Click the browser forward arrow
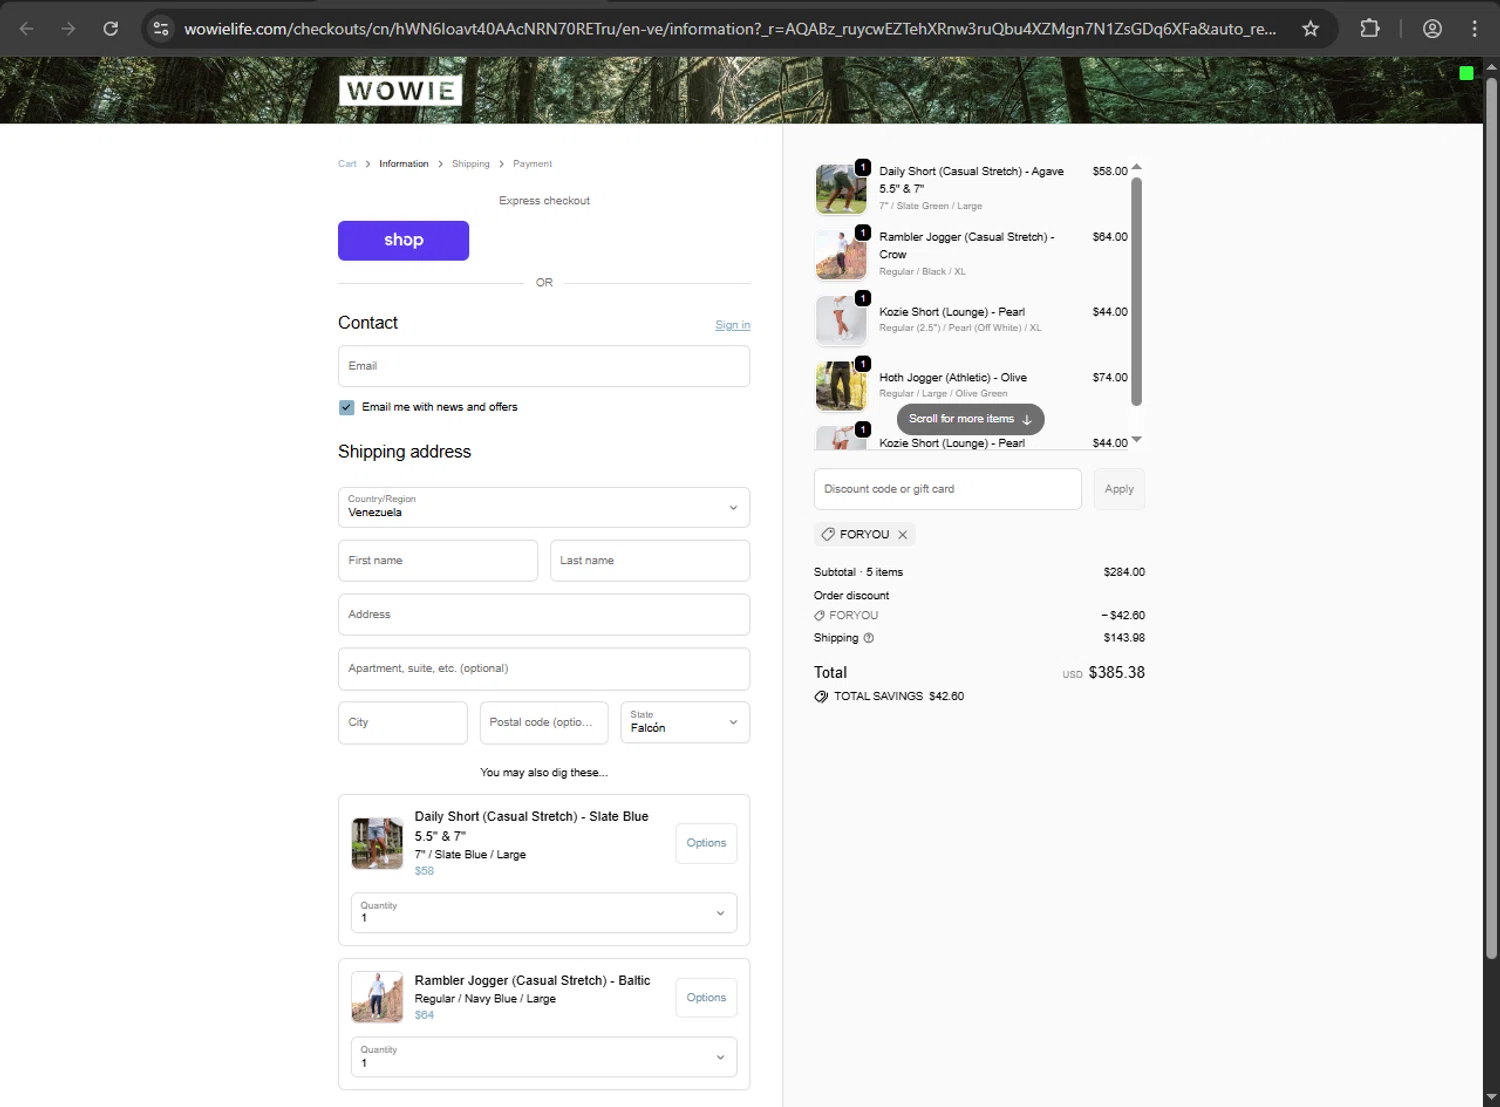 (x=68, y=29)
